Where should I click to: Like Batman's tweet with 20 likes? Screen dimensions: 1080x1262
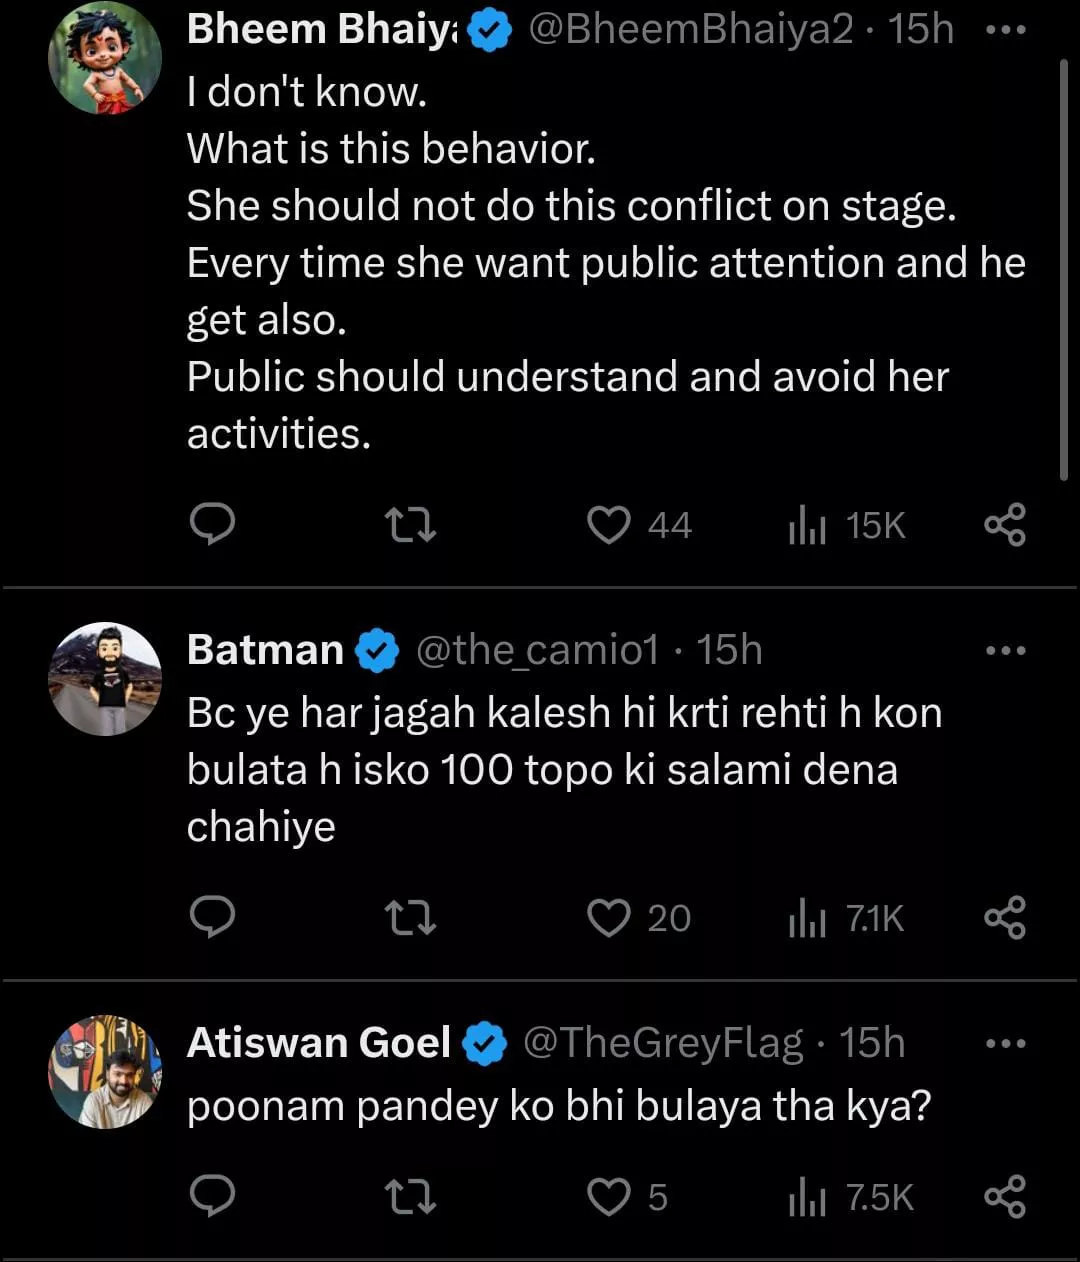click(x=609, y=917)
